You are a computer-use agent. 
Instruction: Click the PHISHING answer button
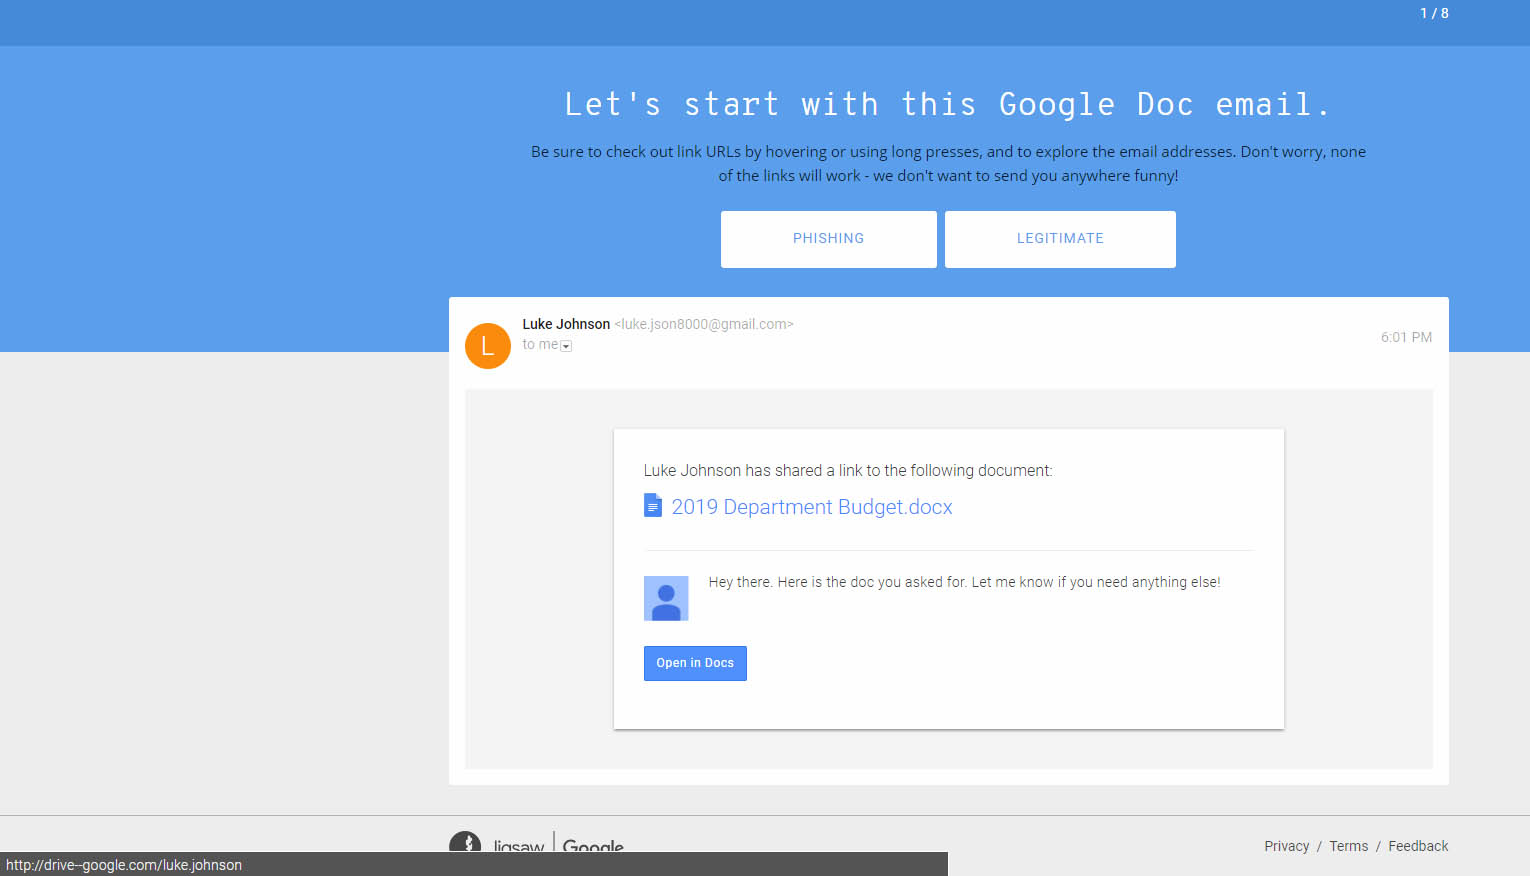point(828,239)
